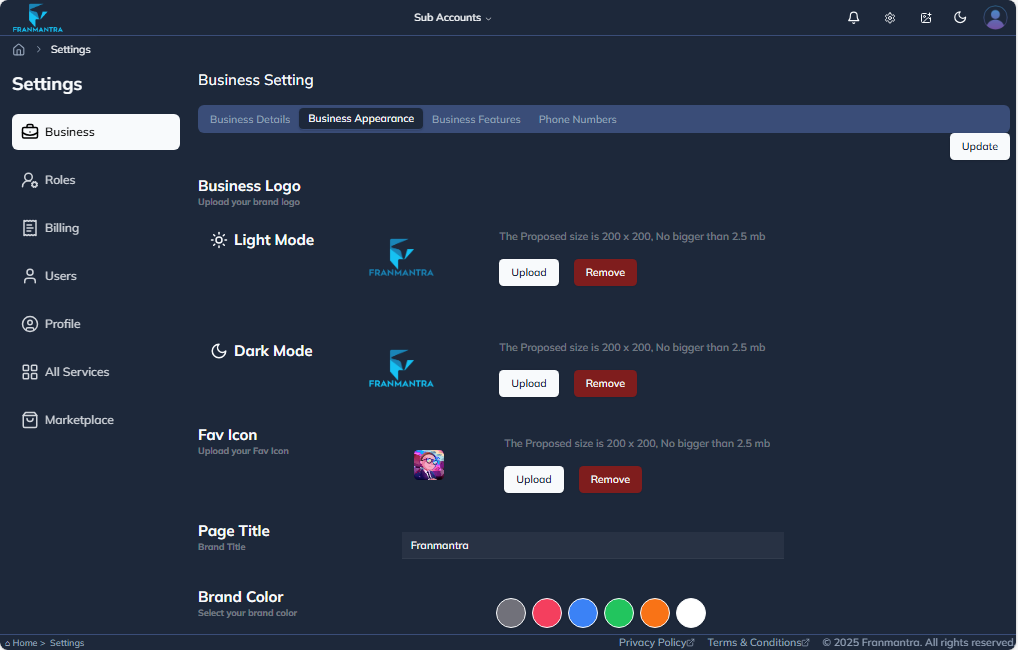Select the green brand color swatch
Screen dimensions: 1018x650
coord(619,613)
